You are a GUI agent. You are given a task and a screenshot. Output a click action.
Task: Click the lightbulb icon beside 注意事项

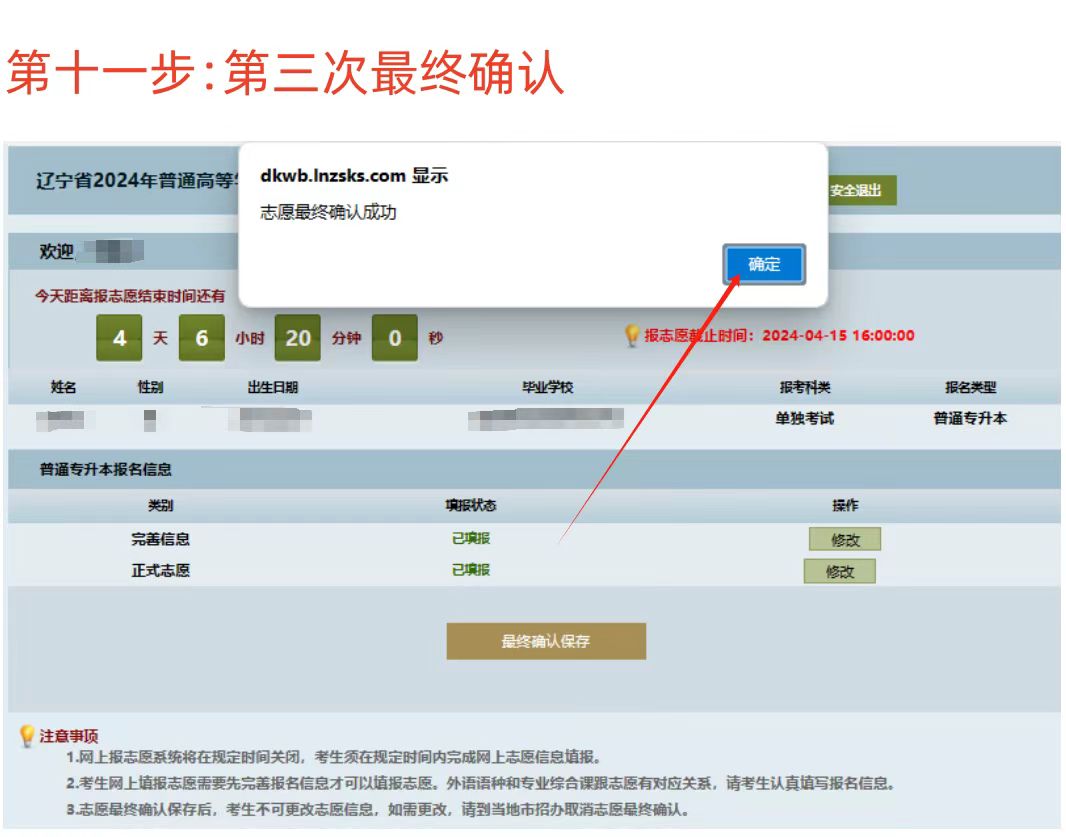point(27,736)
